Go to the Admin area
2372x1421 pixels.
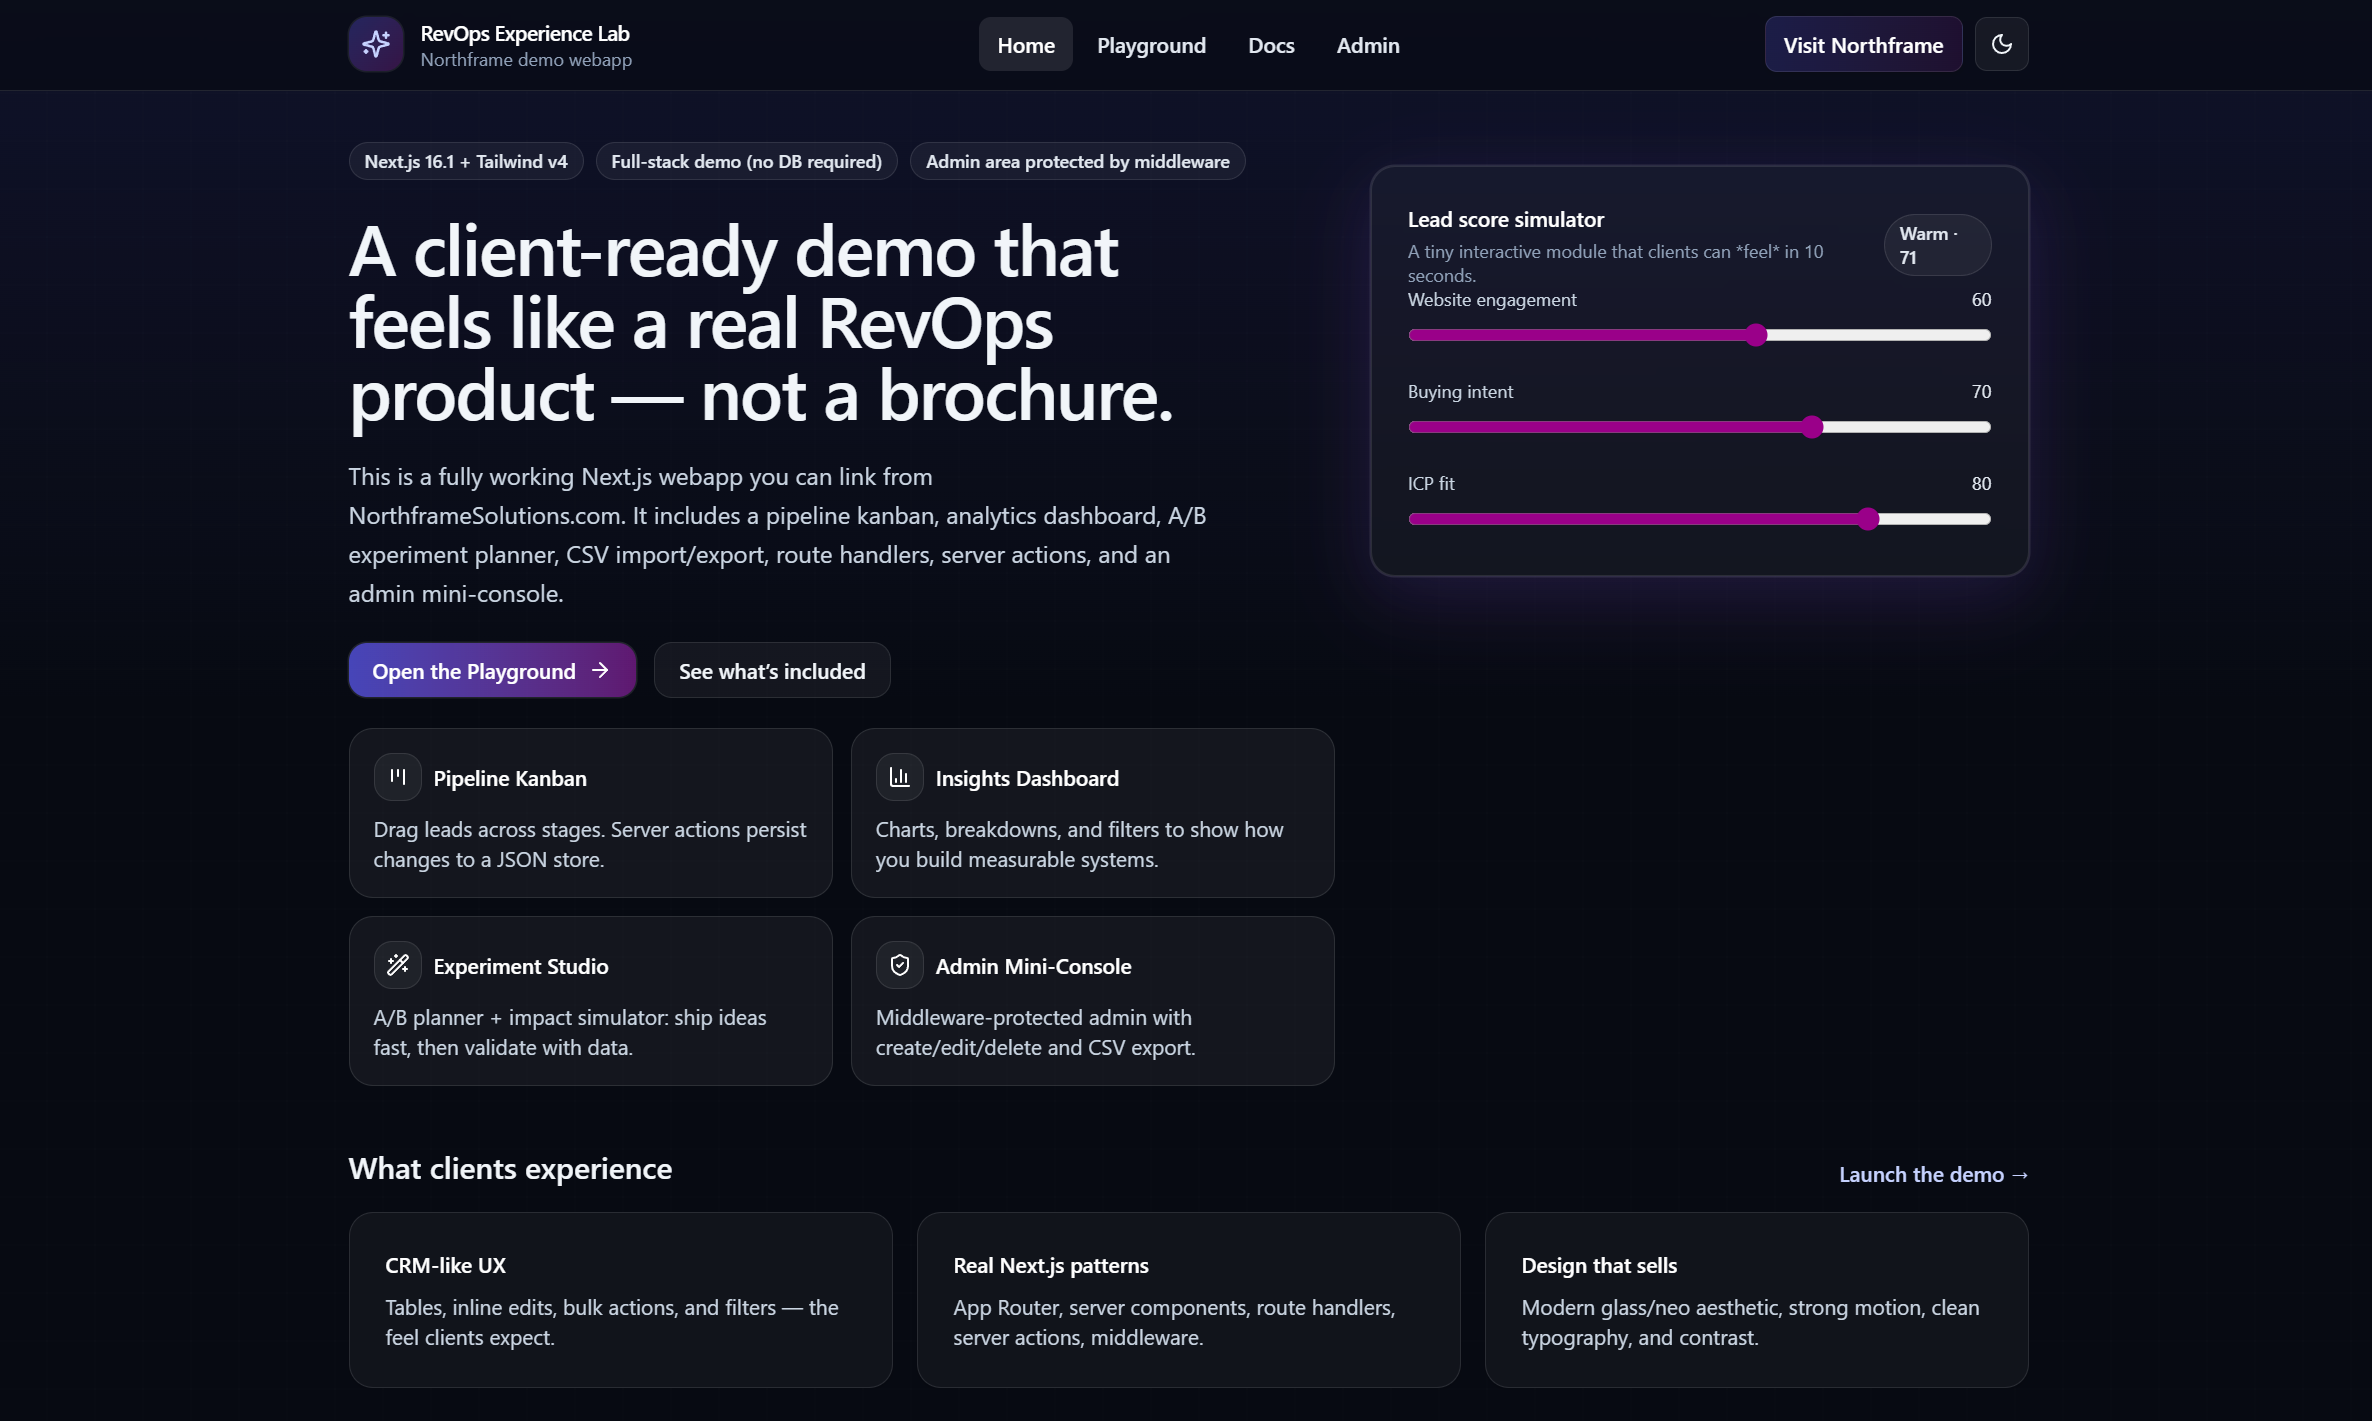coord(1368,44)
